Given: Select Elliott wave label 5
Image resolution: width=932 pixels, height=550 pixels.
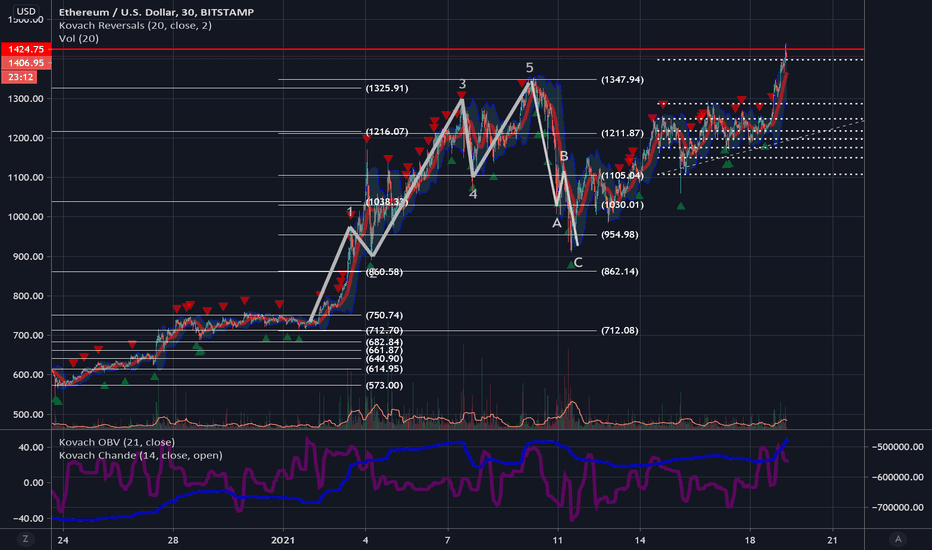Looking at the screenshot, I should (x=530, y=68).
